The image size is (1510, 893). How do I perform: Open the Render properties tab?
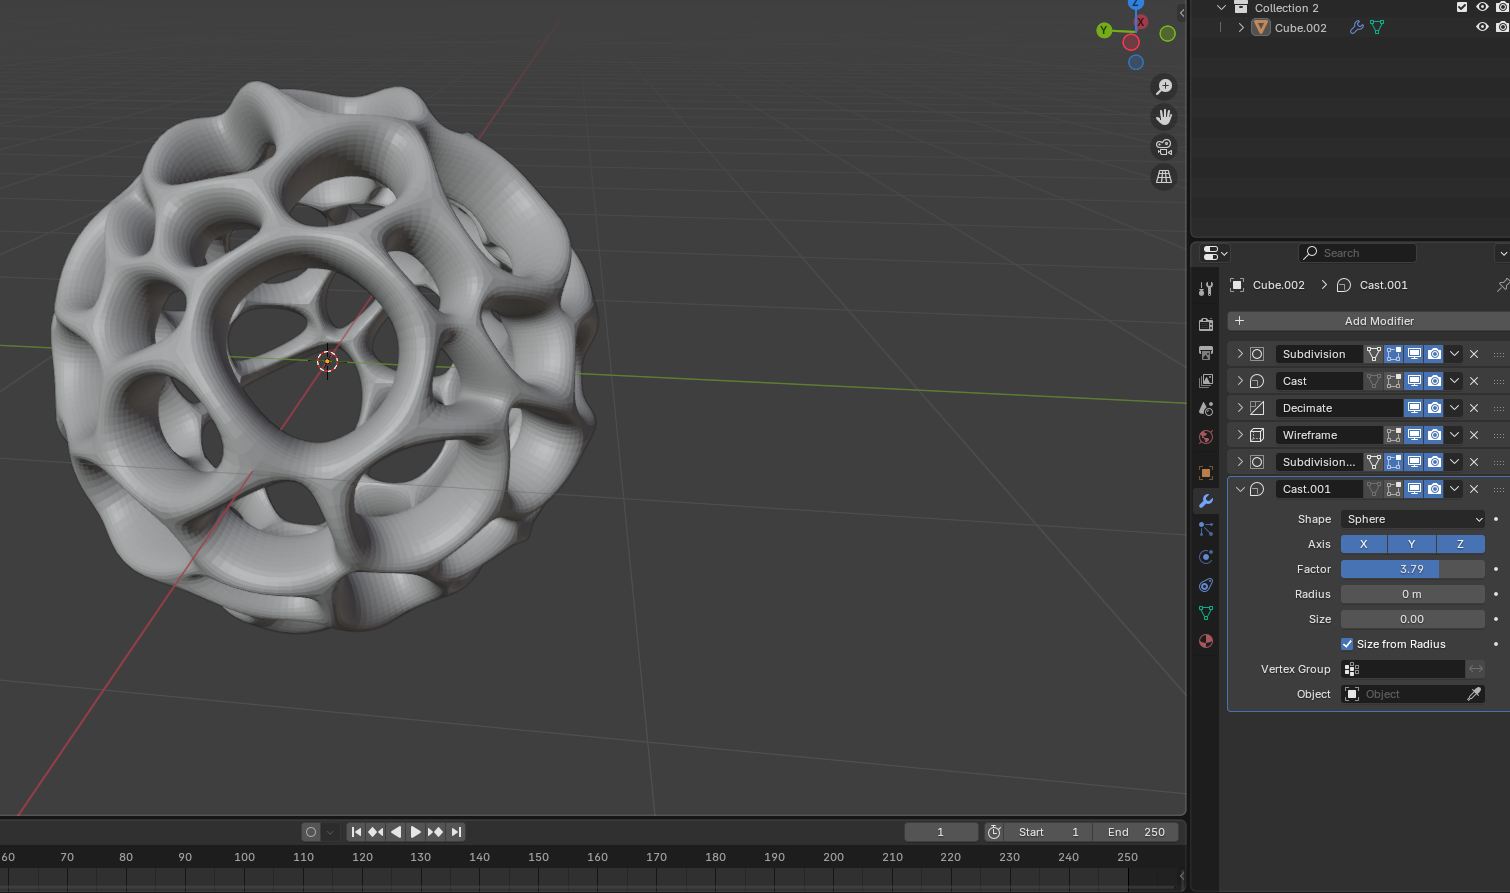[x=1206, y=325]
